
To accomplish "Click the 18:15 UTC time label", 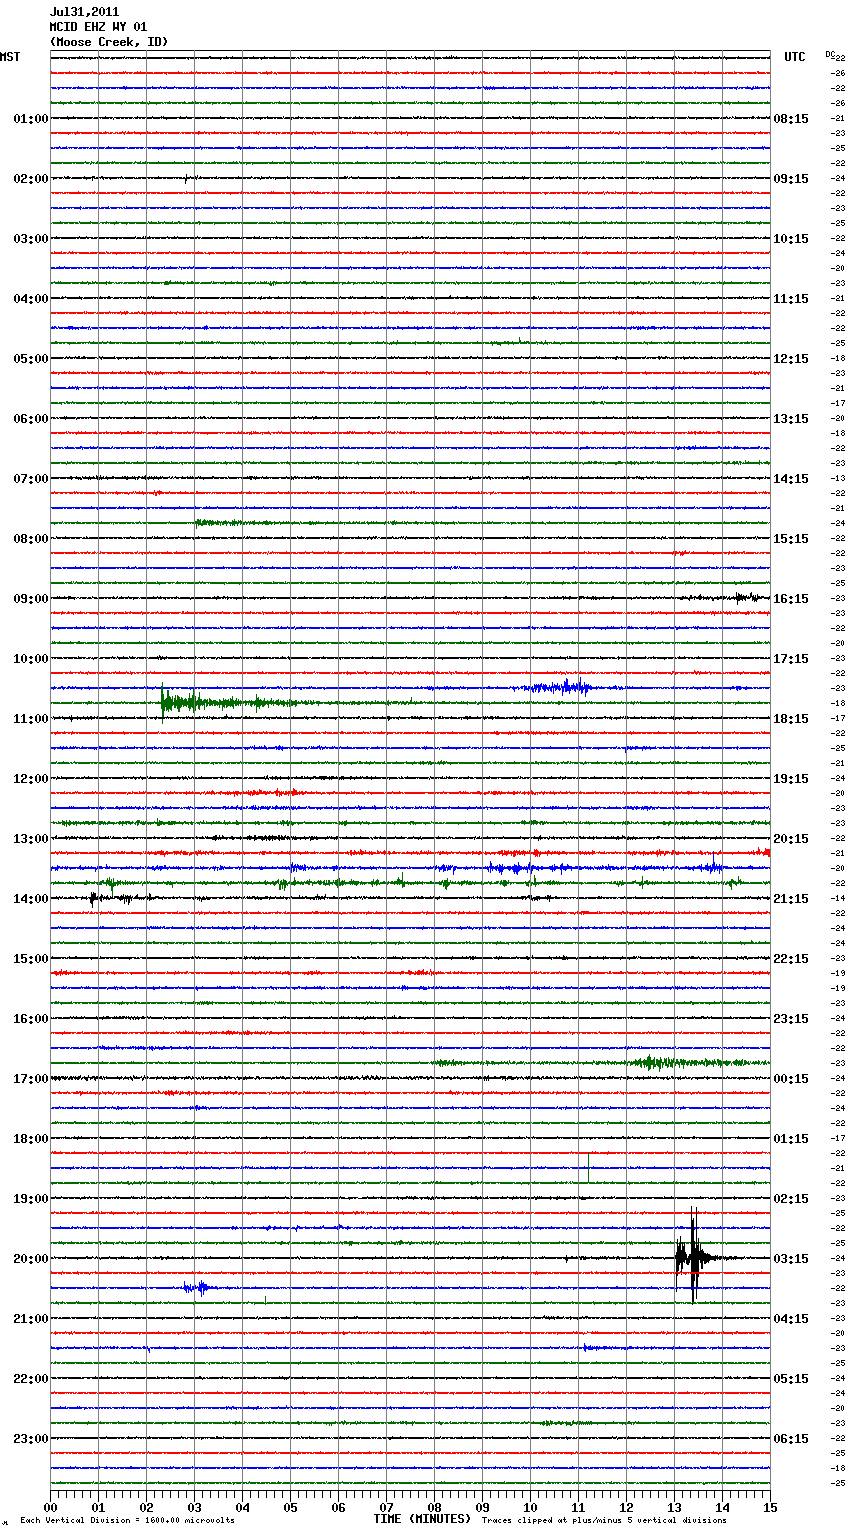I will [x=791, y=719].
